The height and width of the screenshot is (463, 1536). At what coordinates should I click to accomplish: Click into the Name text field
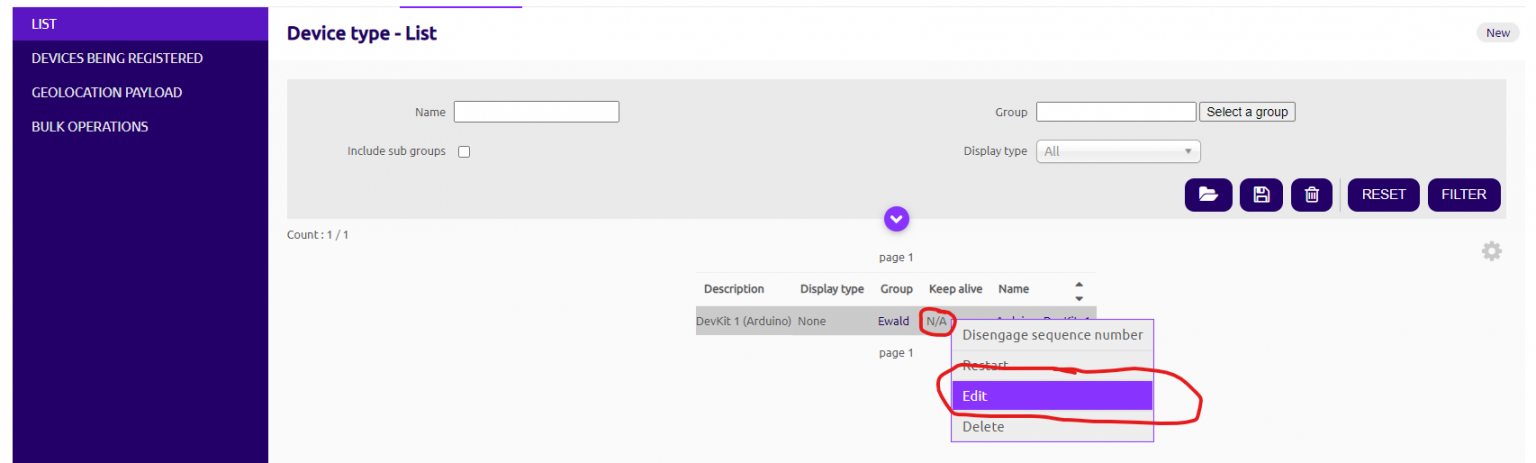point(536,112)
